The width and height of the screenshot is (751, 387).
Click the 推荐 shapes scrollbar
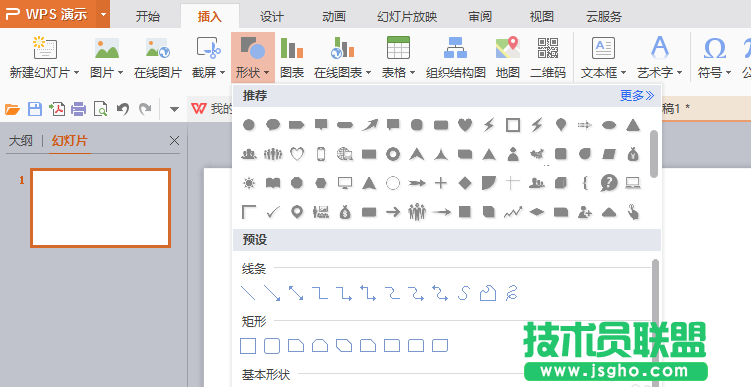tap(654, 154)
